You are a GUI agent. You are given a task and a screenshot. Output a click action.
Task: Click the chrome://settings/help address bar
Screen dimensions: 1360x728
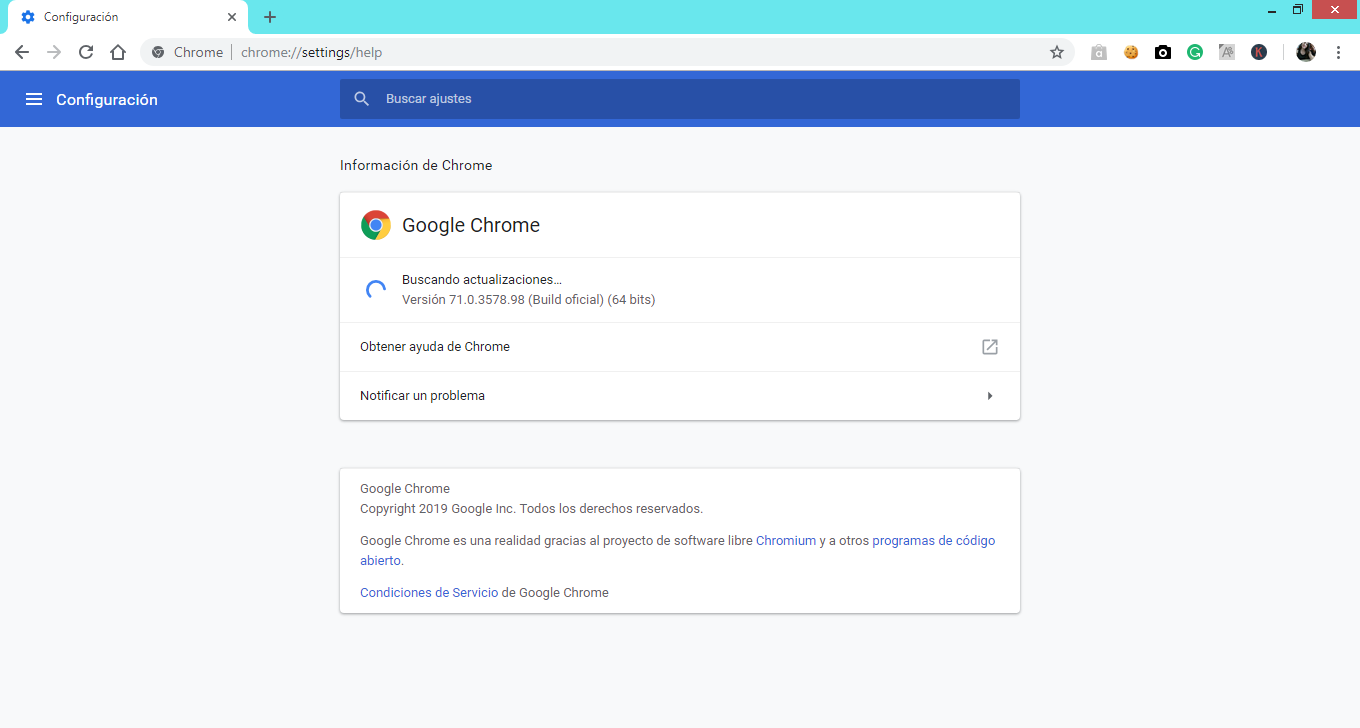pos(600,52)
